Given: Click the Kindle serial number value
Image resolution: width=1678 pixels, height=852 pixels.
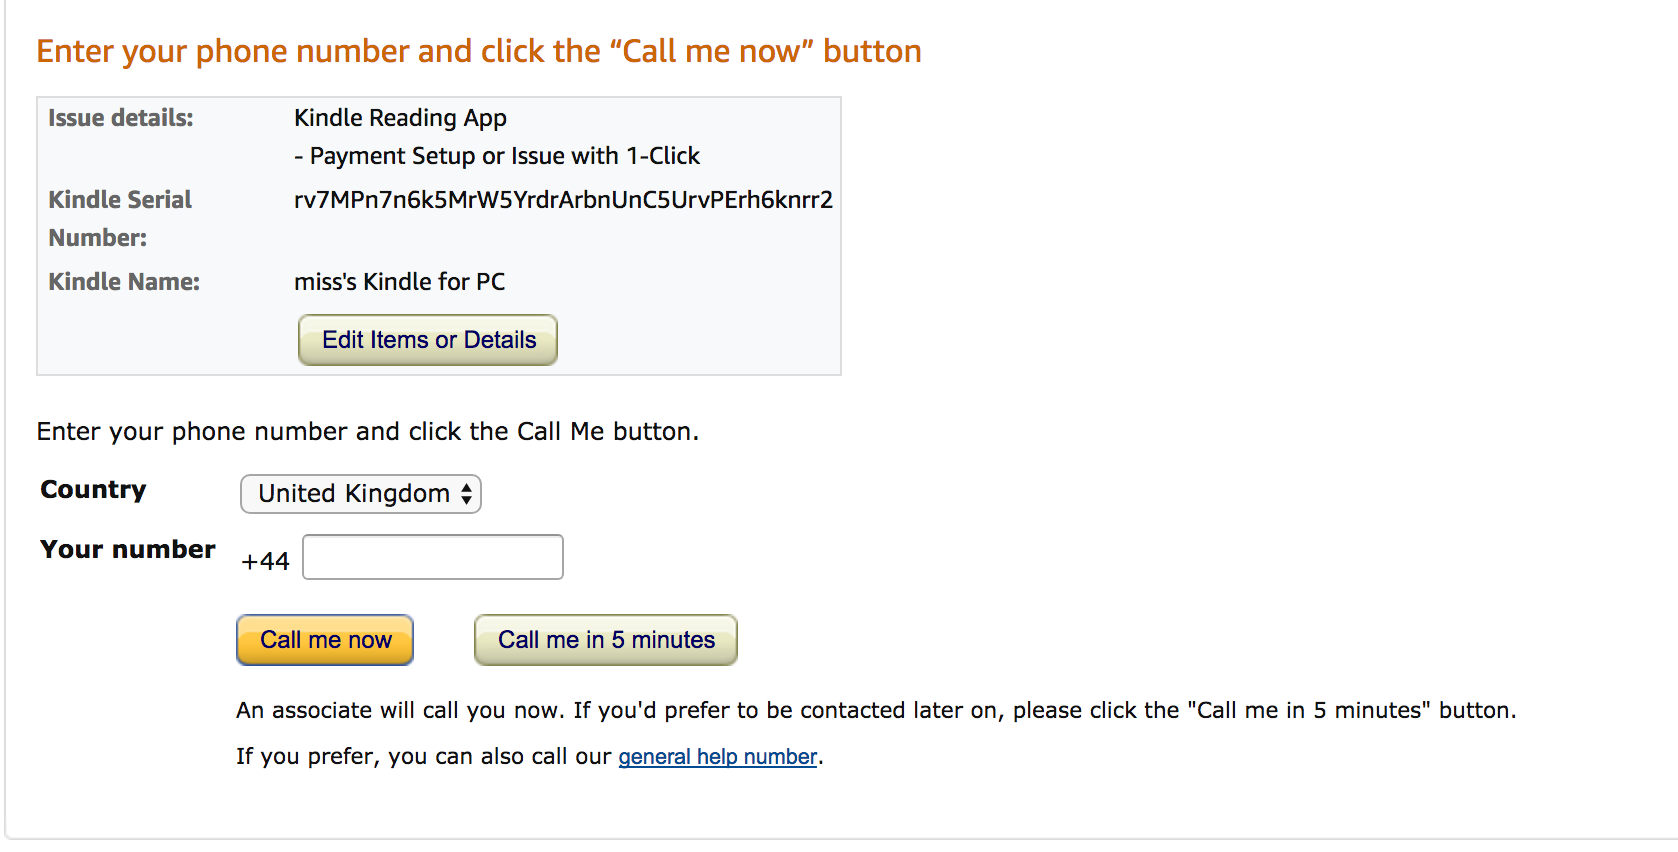Looking at the screenshot, I should pos(563,200).
